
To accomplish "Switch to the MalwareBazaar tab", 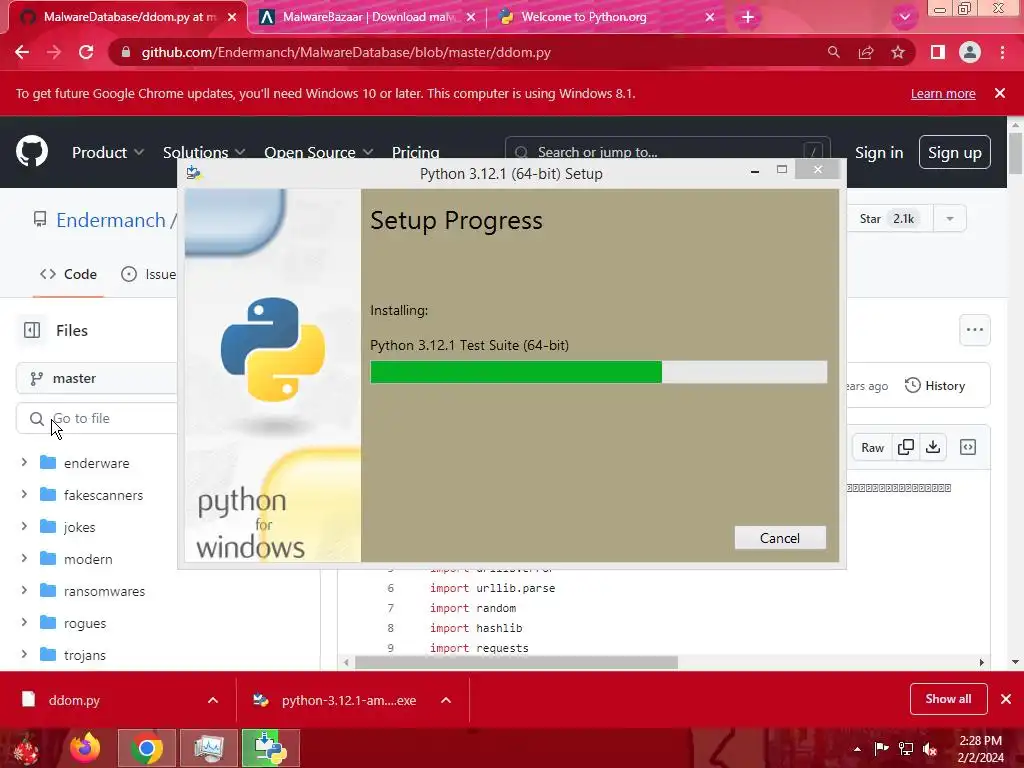I will tap(368, 17).
